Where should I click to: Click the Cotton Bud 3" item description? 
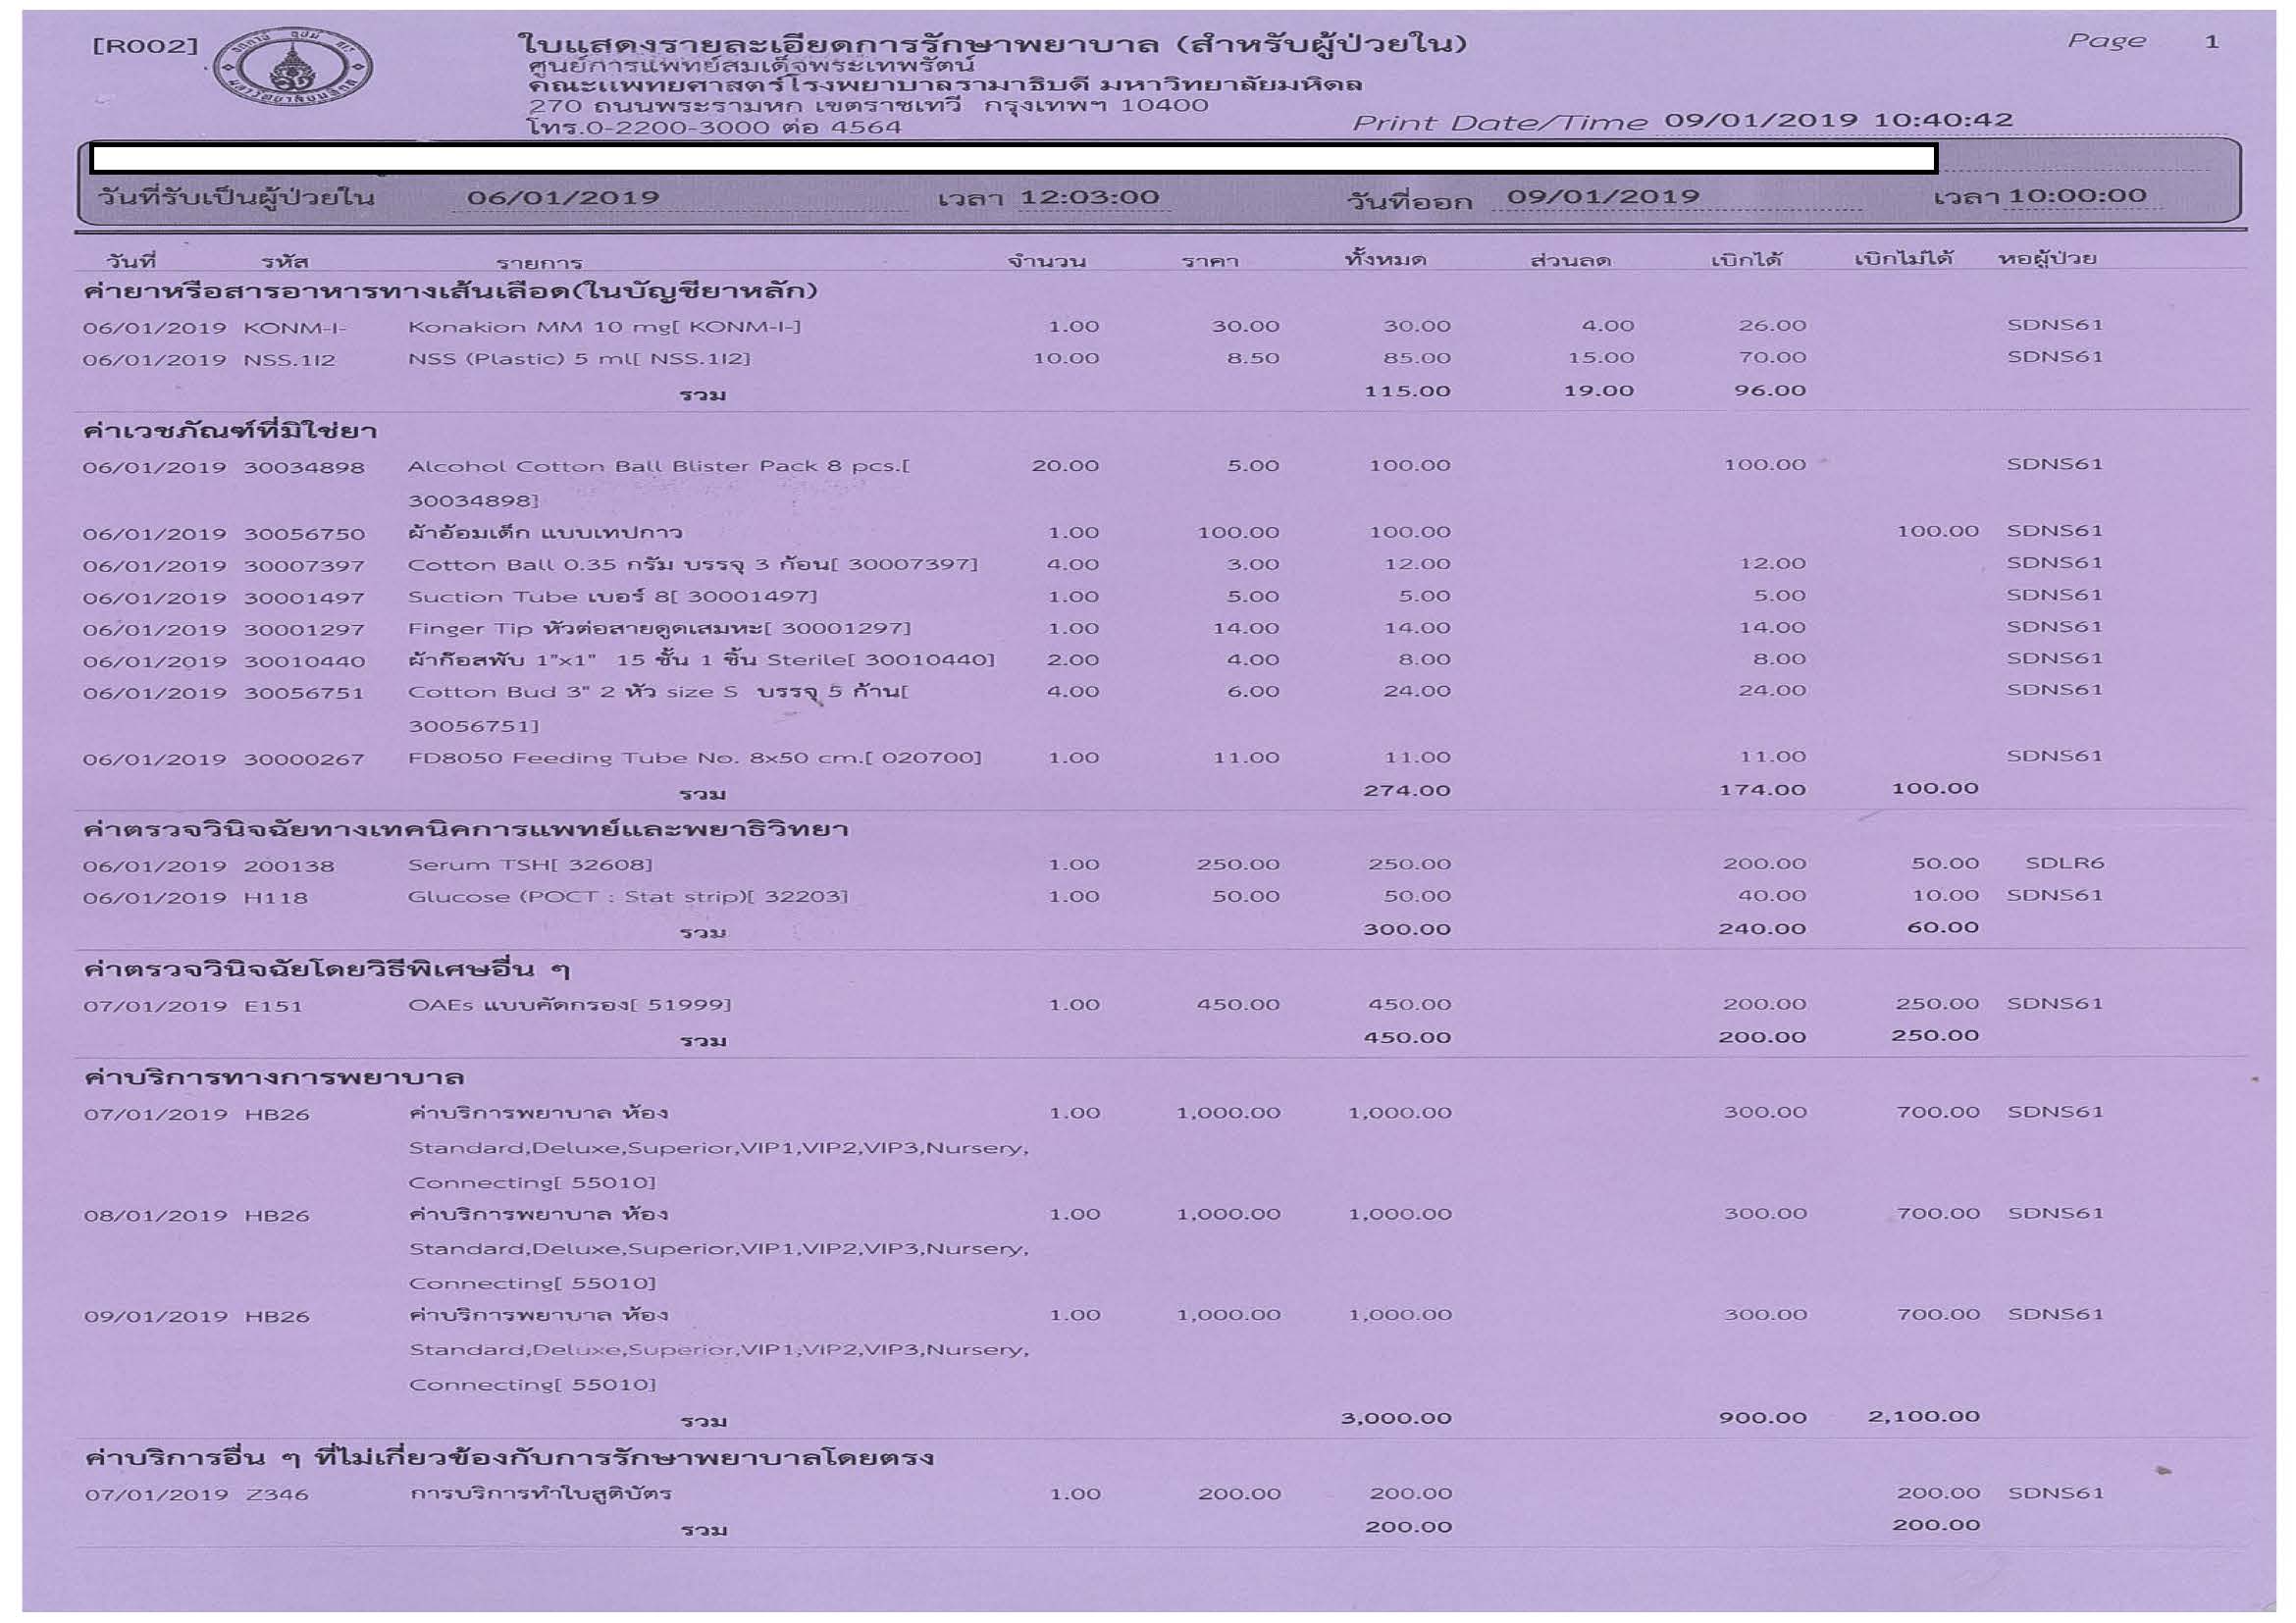click(x=657, y=708)
